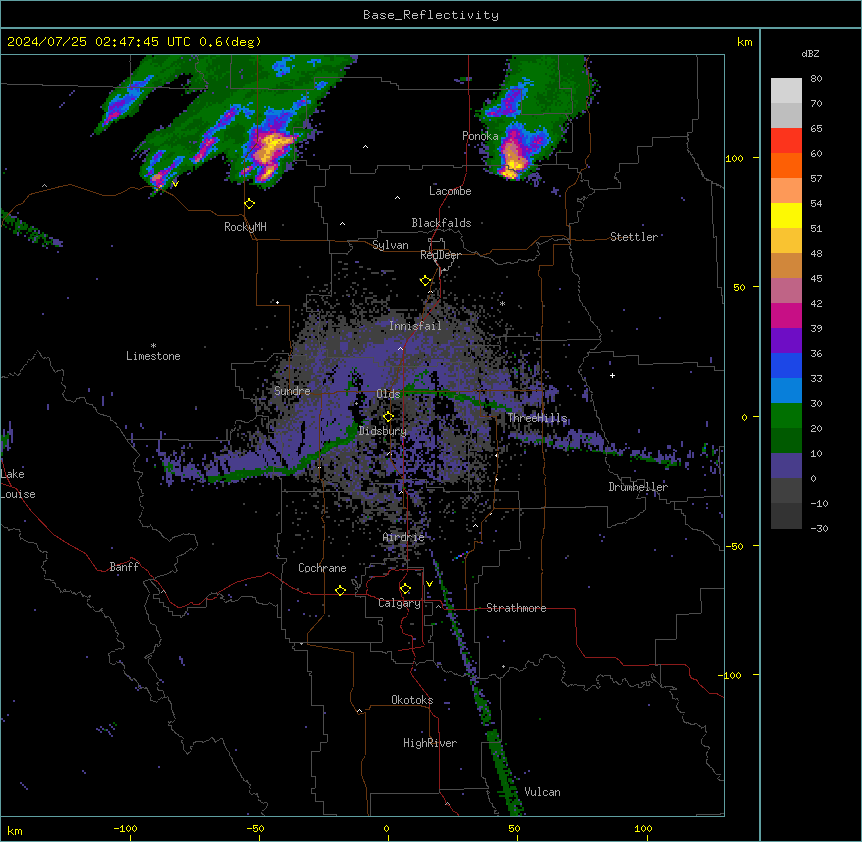
Task: Click the dBZ legend heading
Action: click(x=810, y=54)
